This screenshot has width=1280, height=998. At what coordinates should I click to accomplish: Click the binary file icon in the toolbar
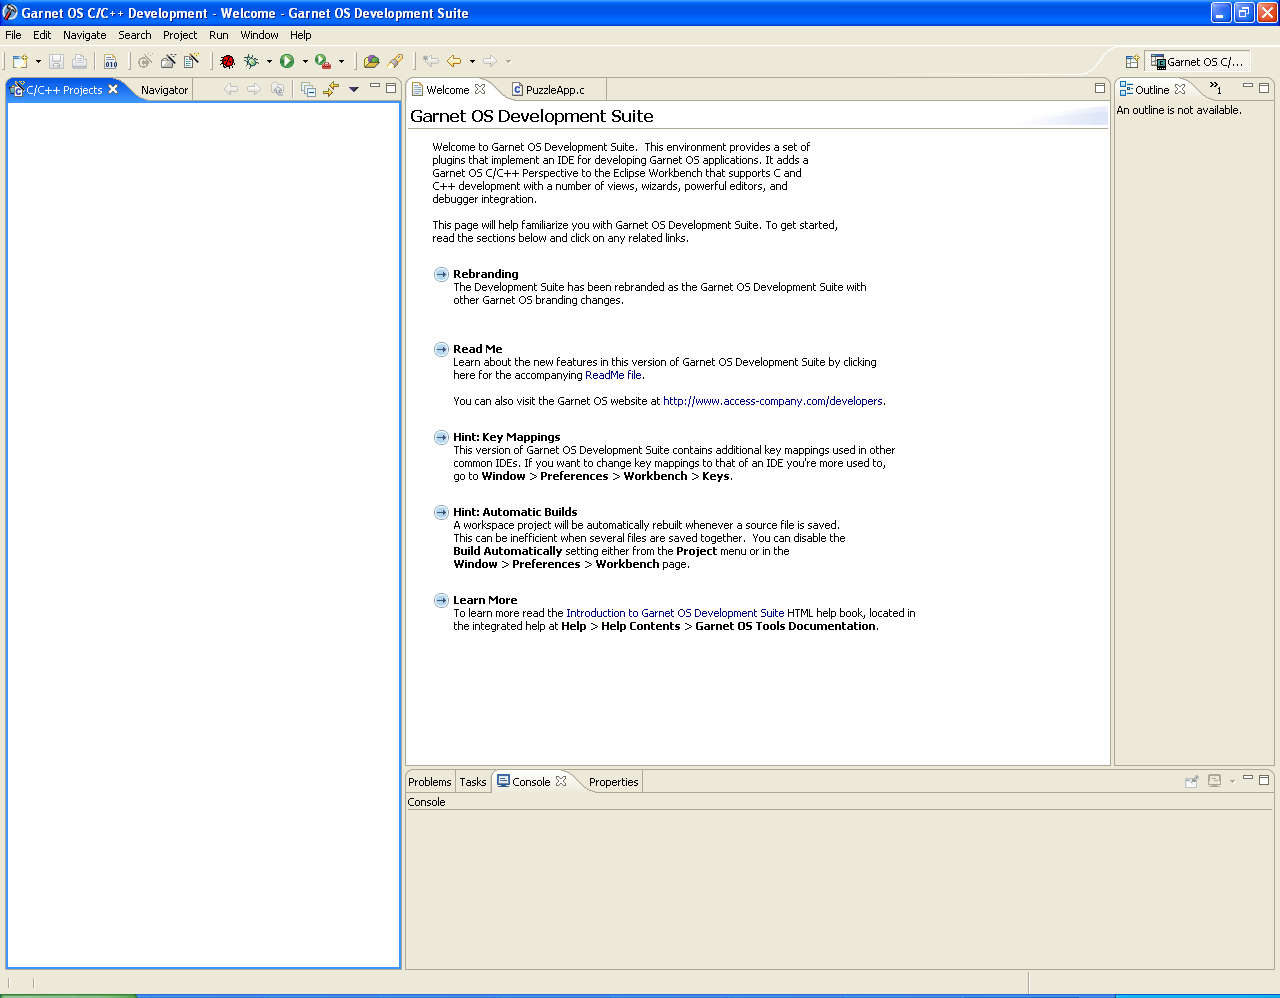tap(111, 62)
